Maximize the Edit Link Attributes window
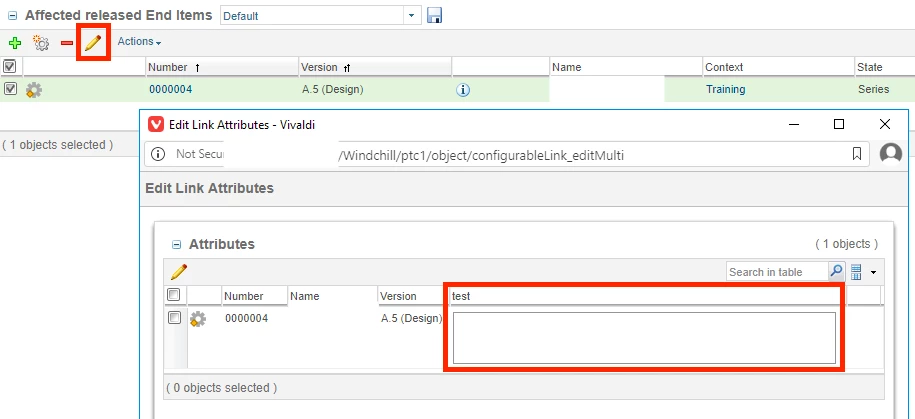 coord(839,124)
